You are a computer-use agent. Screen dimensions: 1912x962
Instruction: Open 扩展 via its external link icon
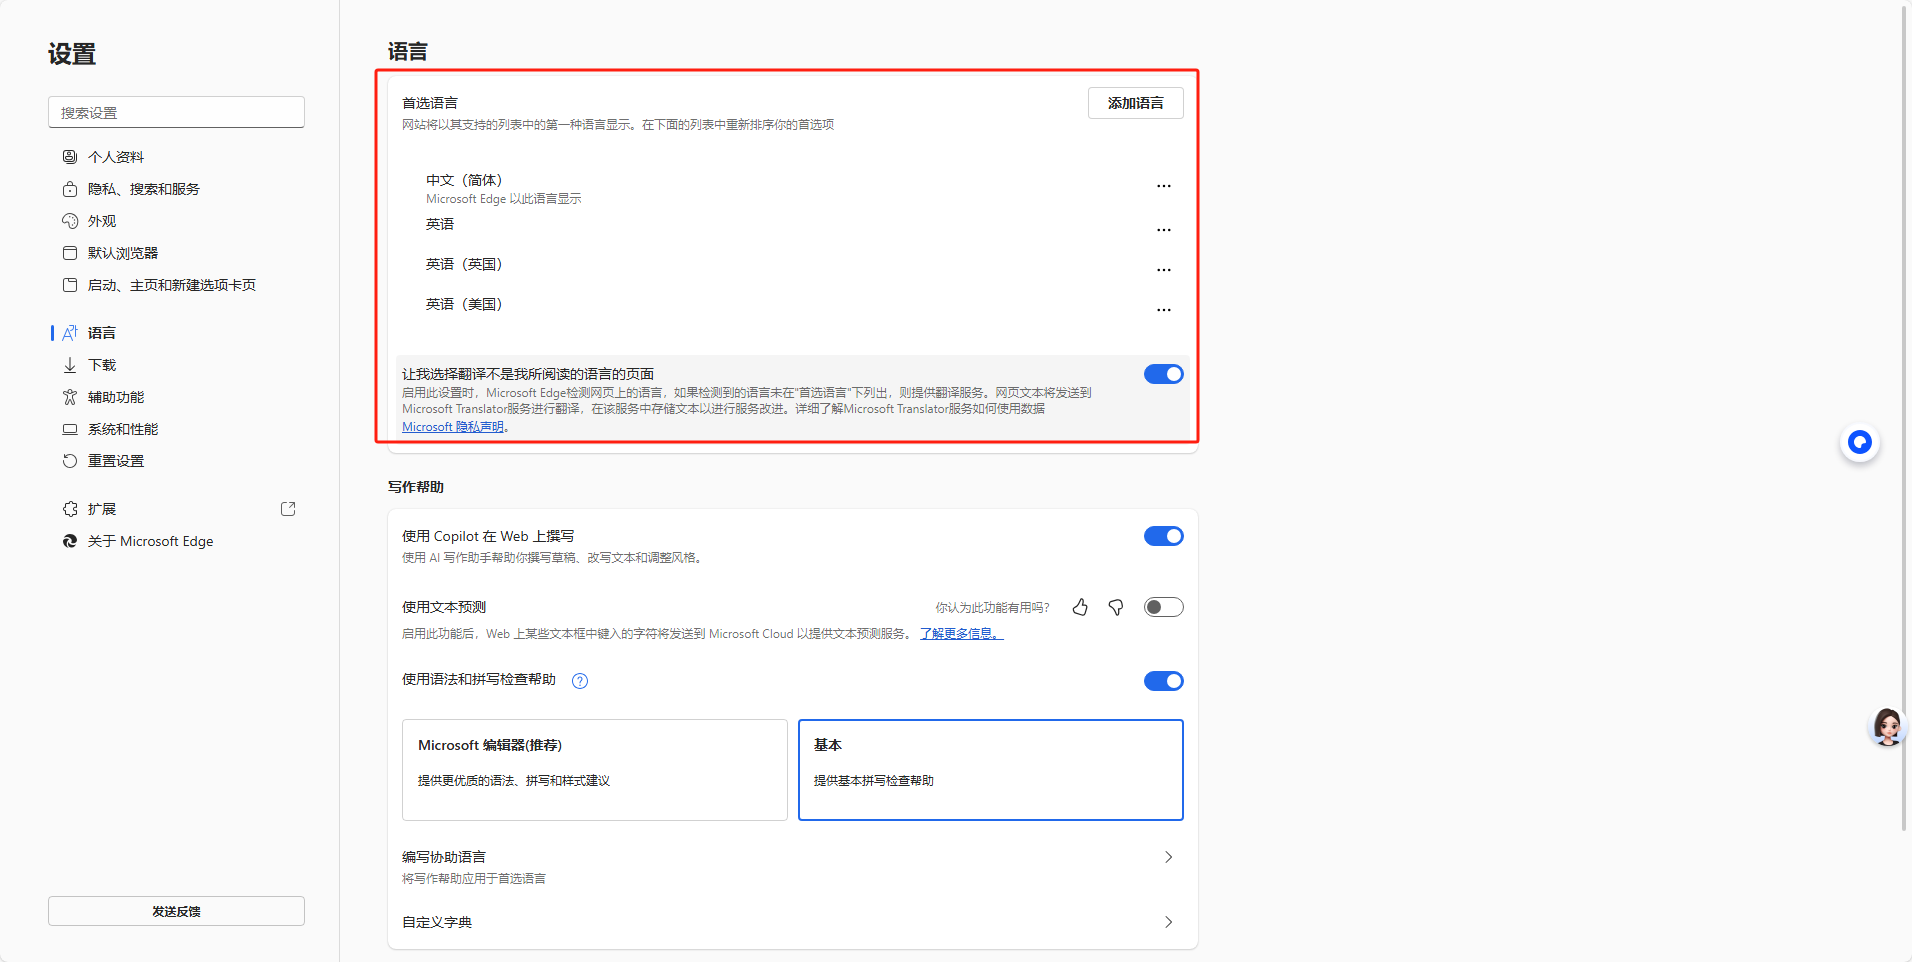[x=288, y=508]
